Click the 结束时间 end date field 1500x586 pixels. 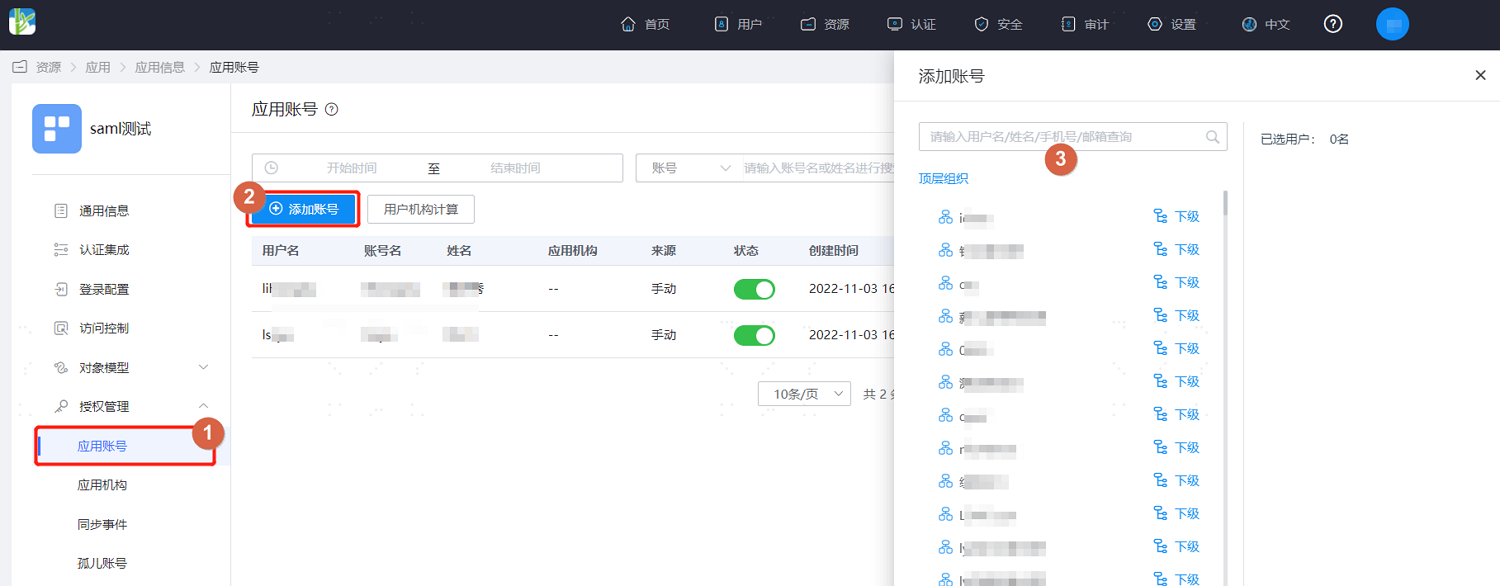tap(516, 168)
